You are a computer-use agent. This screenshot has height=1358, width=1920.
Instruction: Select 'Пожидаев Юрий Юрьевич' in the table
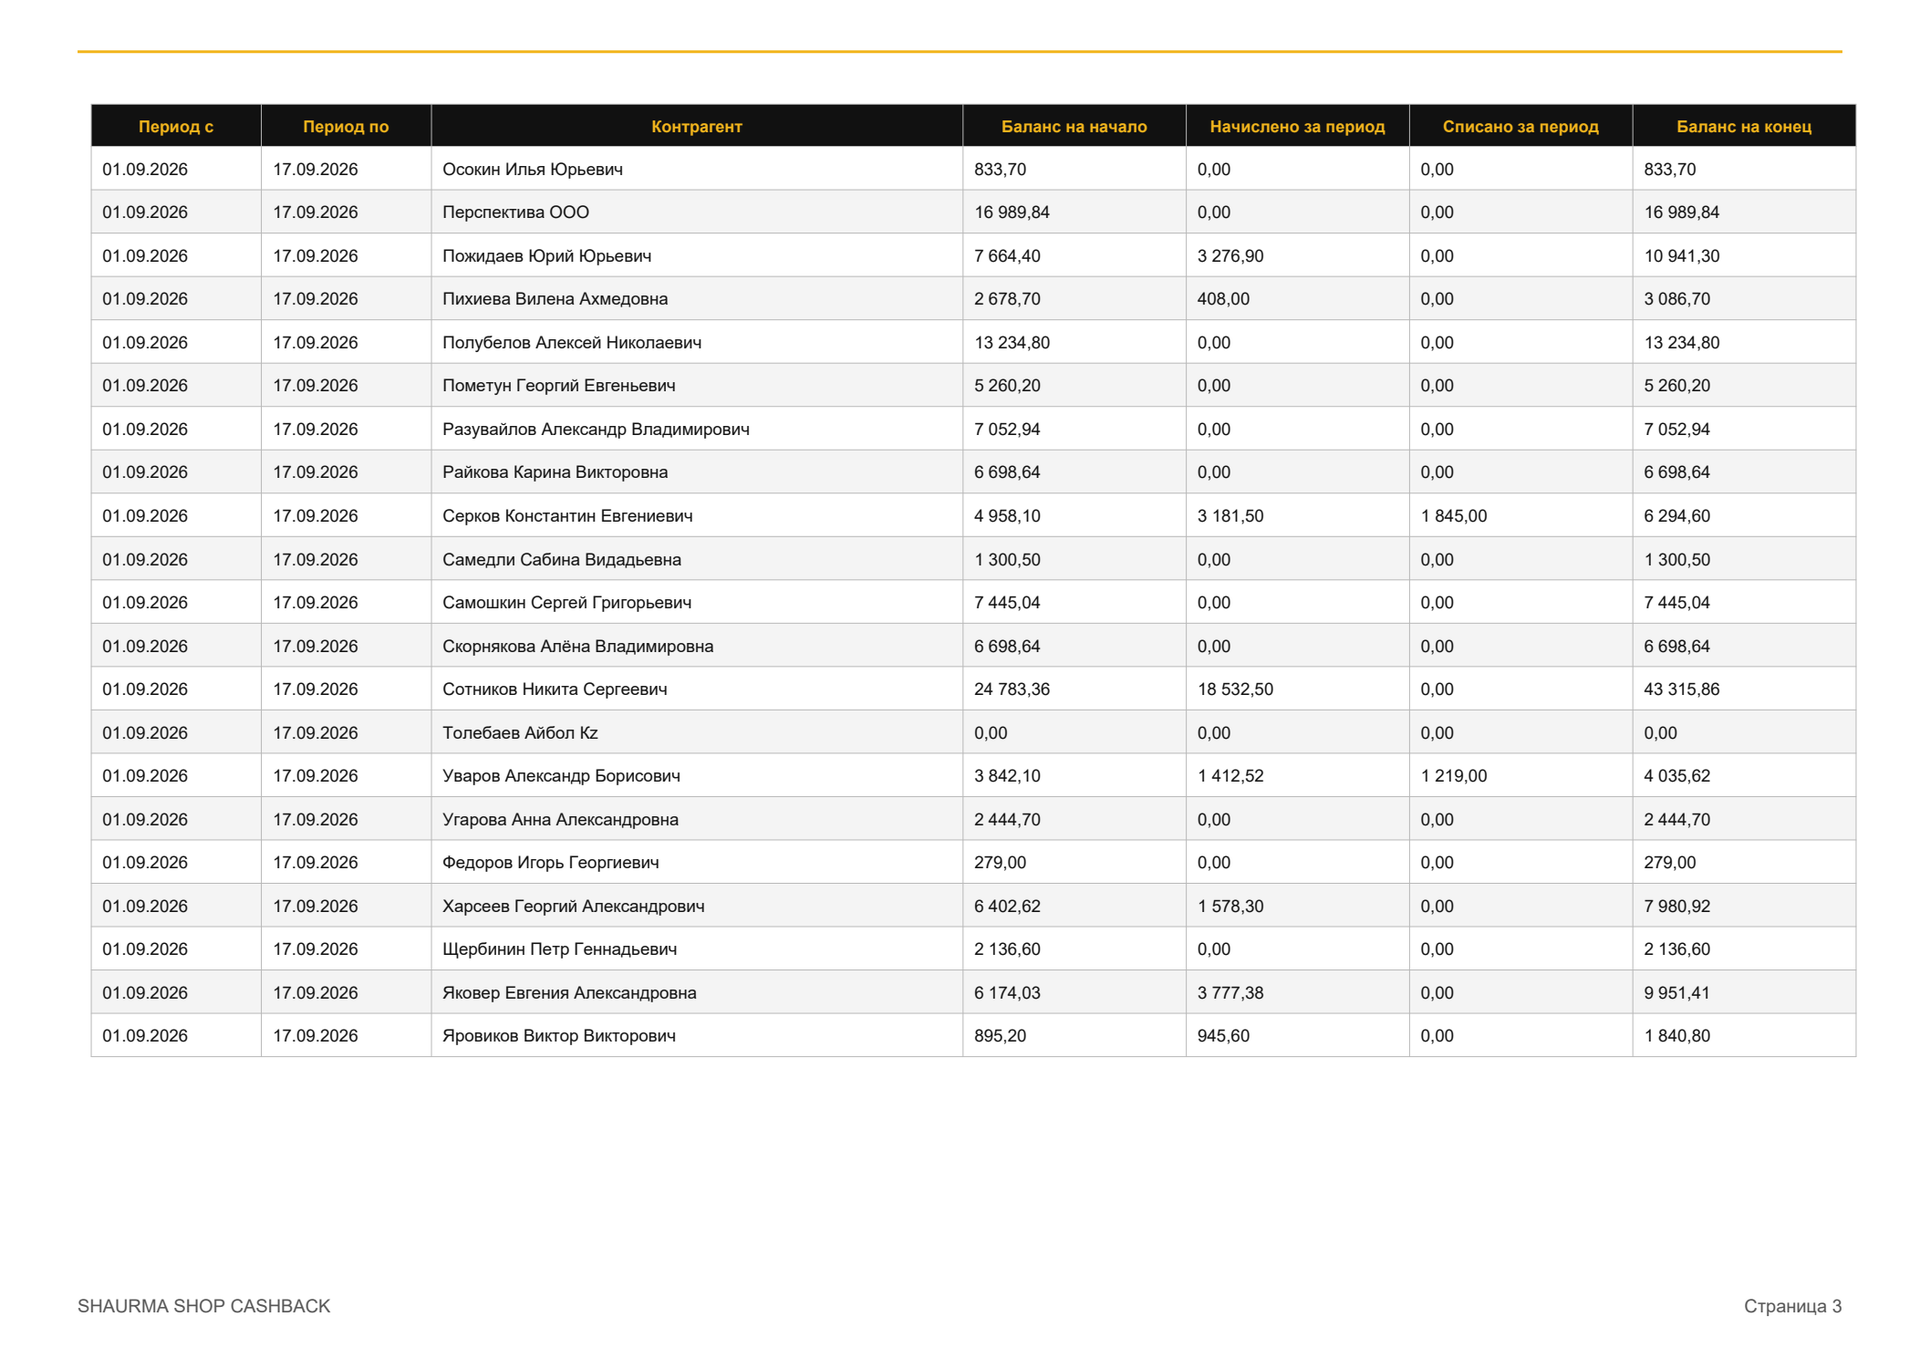[547, 256]
